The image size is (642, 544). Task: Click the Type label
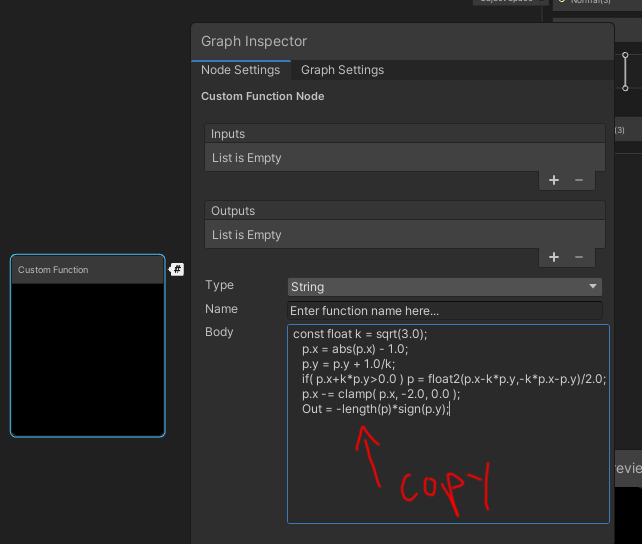[x=219, y=285]
